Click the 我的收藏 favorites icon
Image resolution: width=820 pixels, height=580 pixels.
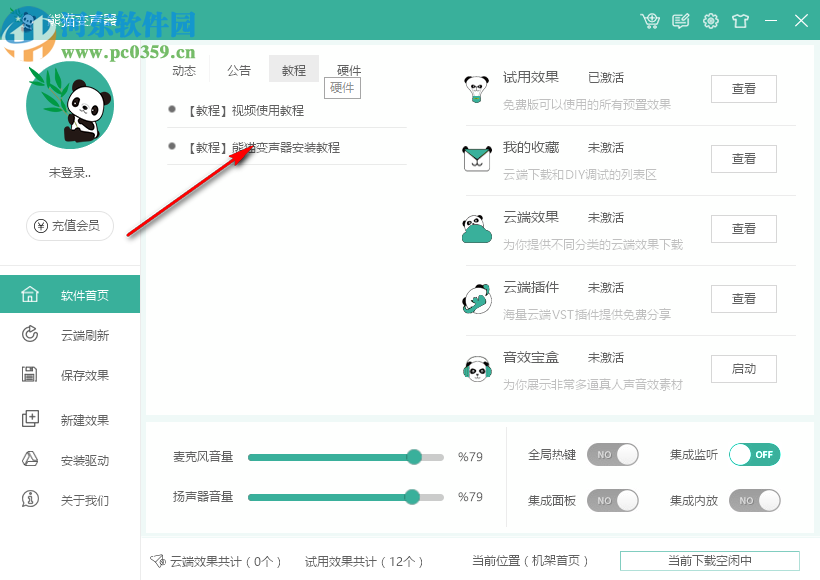[477, 158]
